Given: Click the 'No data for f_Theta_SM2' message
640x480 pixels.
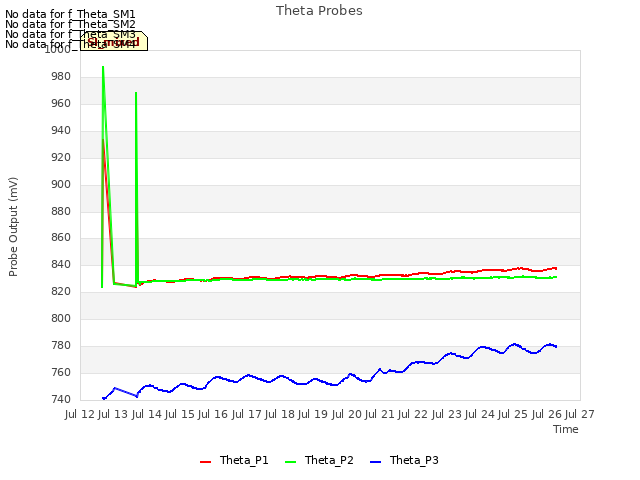Looking at the screenshot, I should tap(70, 24).
